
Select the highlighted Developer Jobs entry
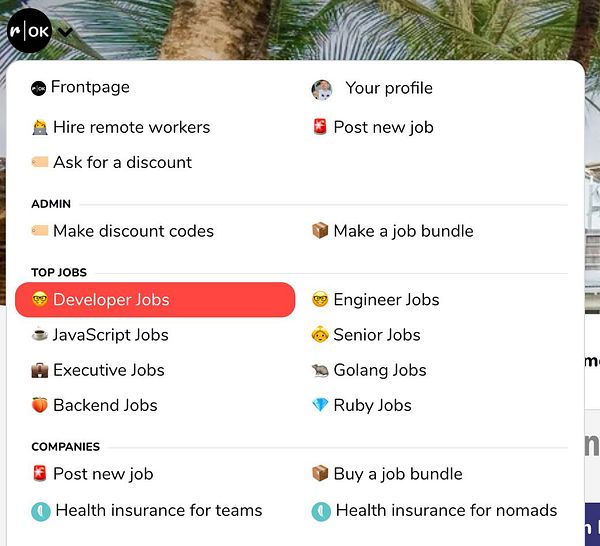tap(155, 300)
